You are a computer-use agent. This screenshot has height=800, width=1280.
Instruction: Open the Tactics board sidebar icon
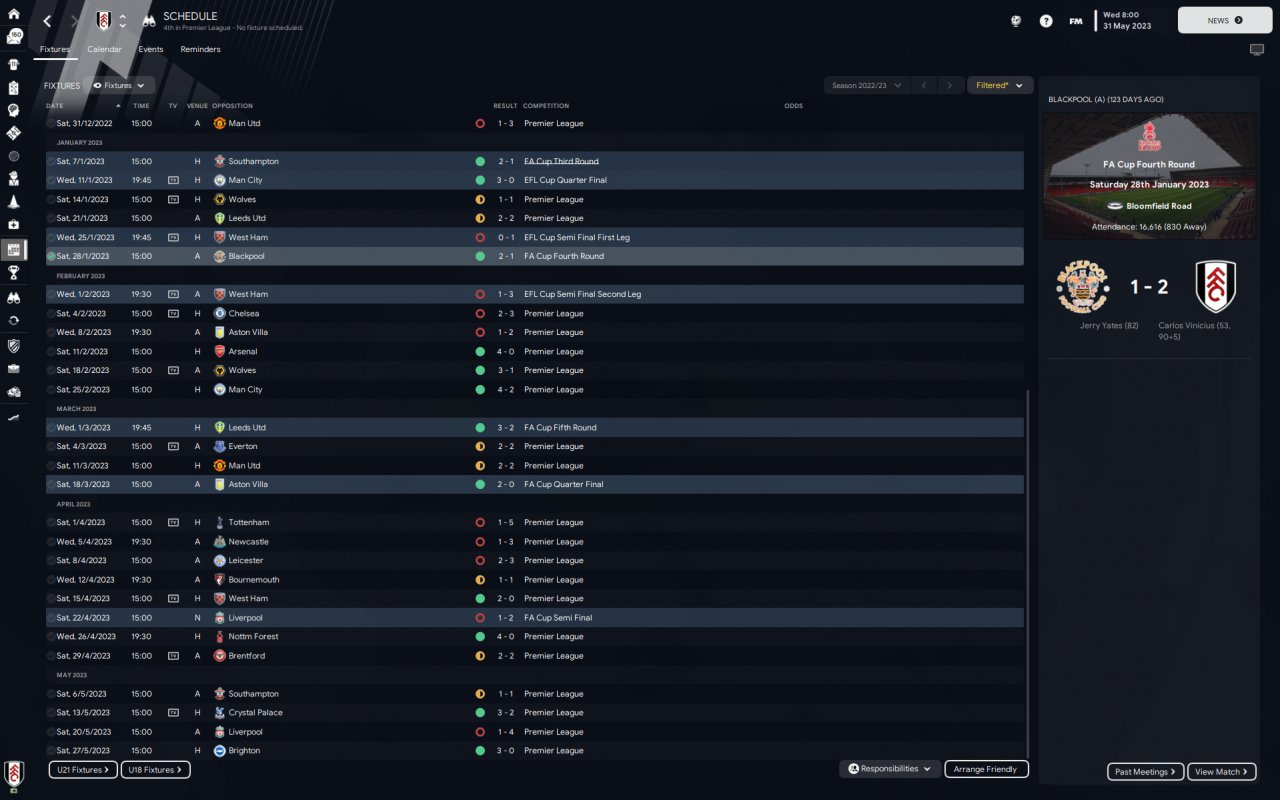click(14, 87)
